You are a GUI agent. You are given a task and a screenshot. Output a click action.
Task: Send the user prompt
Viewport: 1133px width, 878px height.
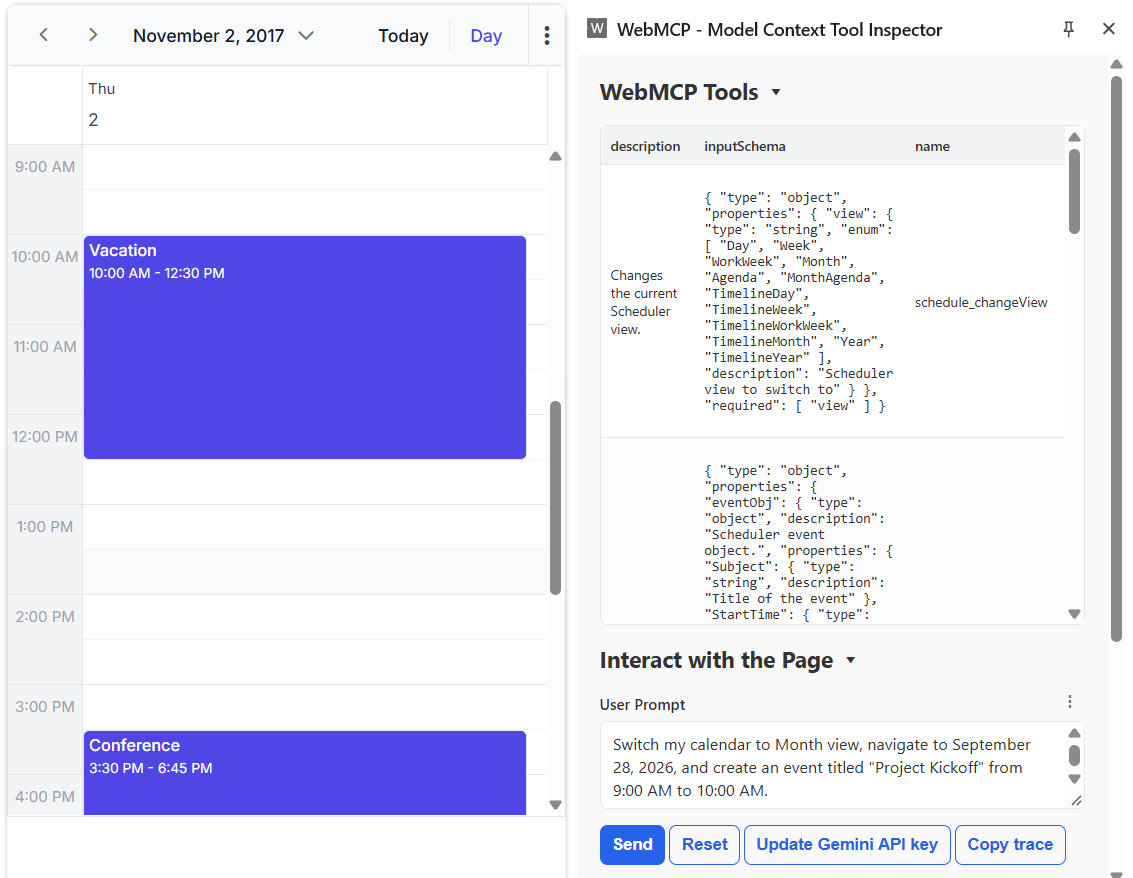coord(632,844)
